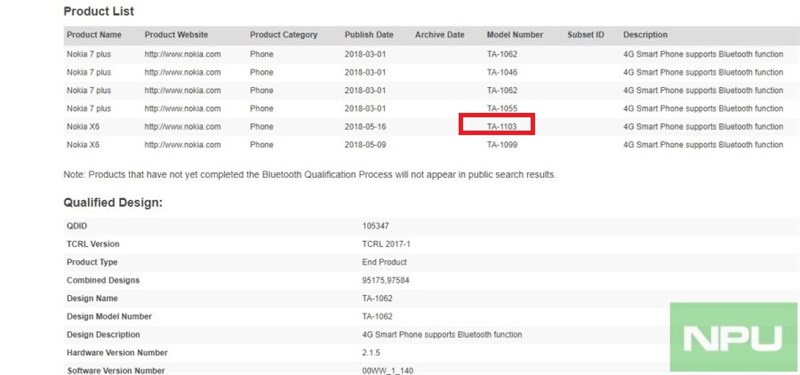This screenshot has width=800, height=375.
Task: Select combined designs value 95175,97584
Action: point(386,280)
